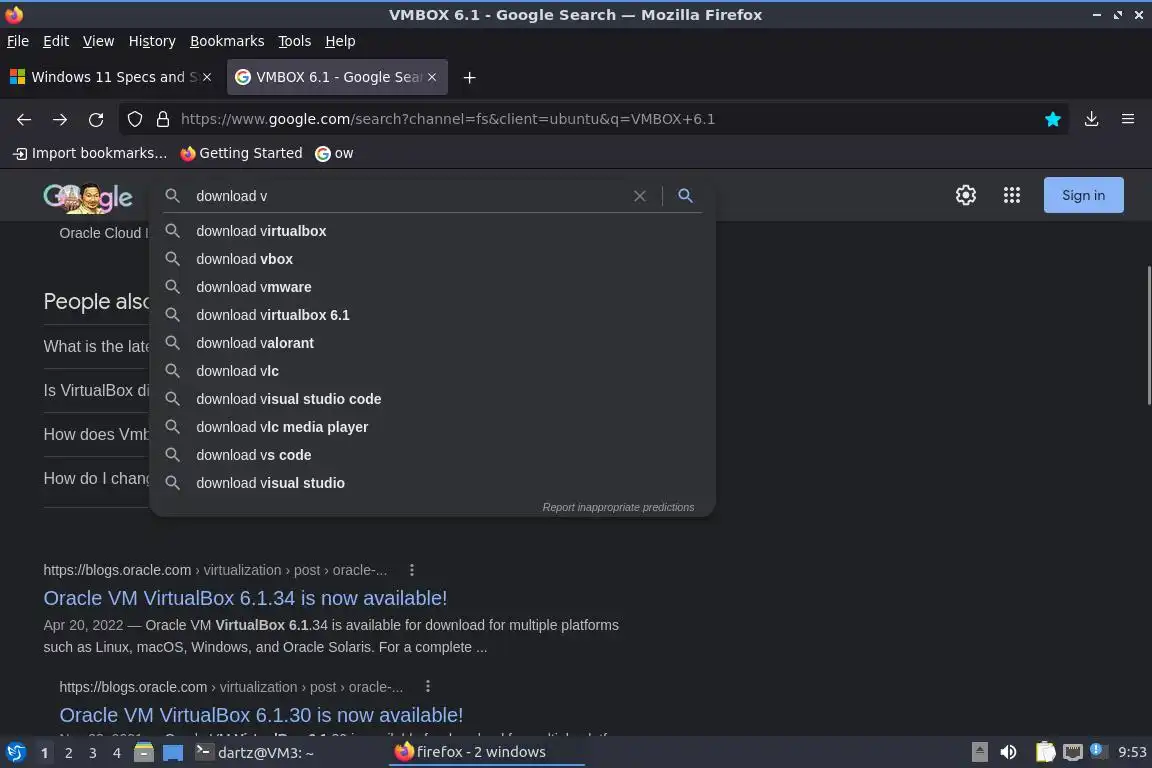
Task: Choose suggestion 'download virtualbox 6.1'
Action: pyautogui.click(x=432, y=315)
